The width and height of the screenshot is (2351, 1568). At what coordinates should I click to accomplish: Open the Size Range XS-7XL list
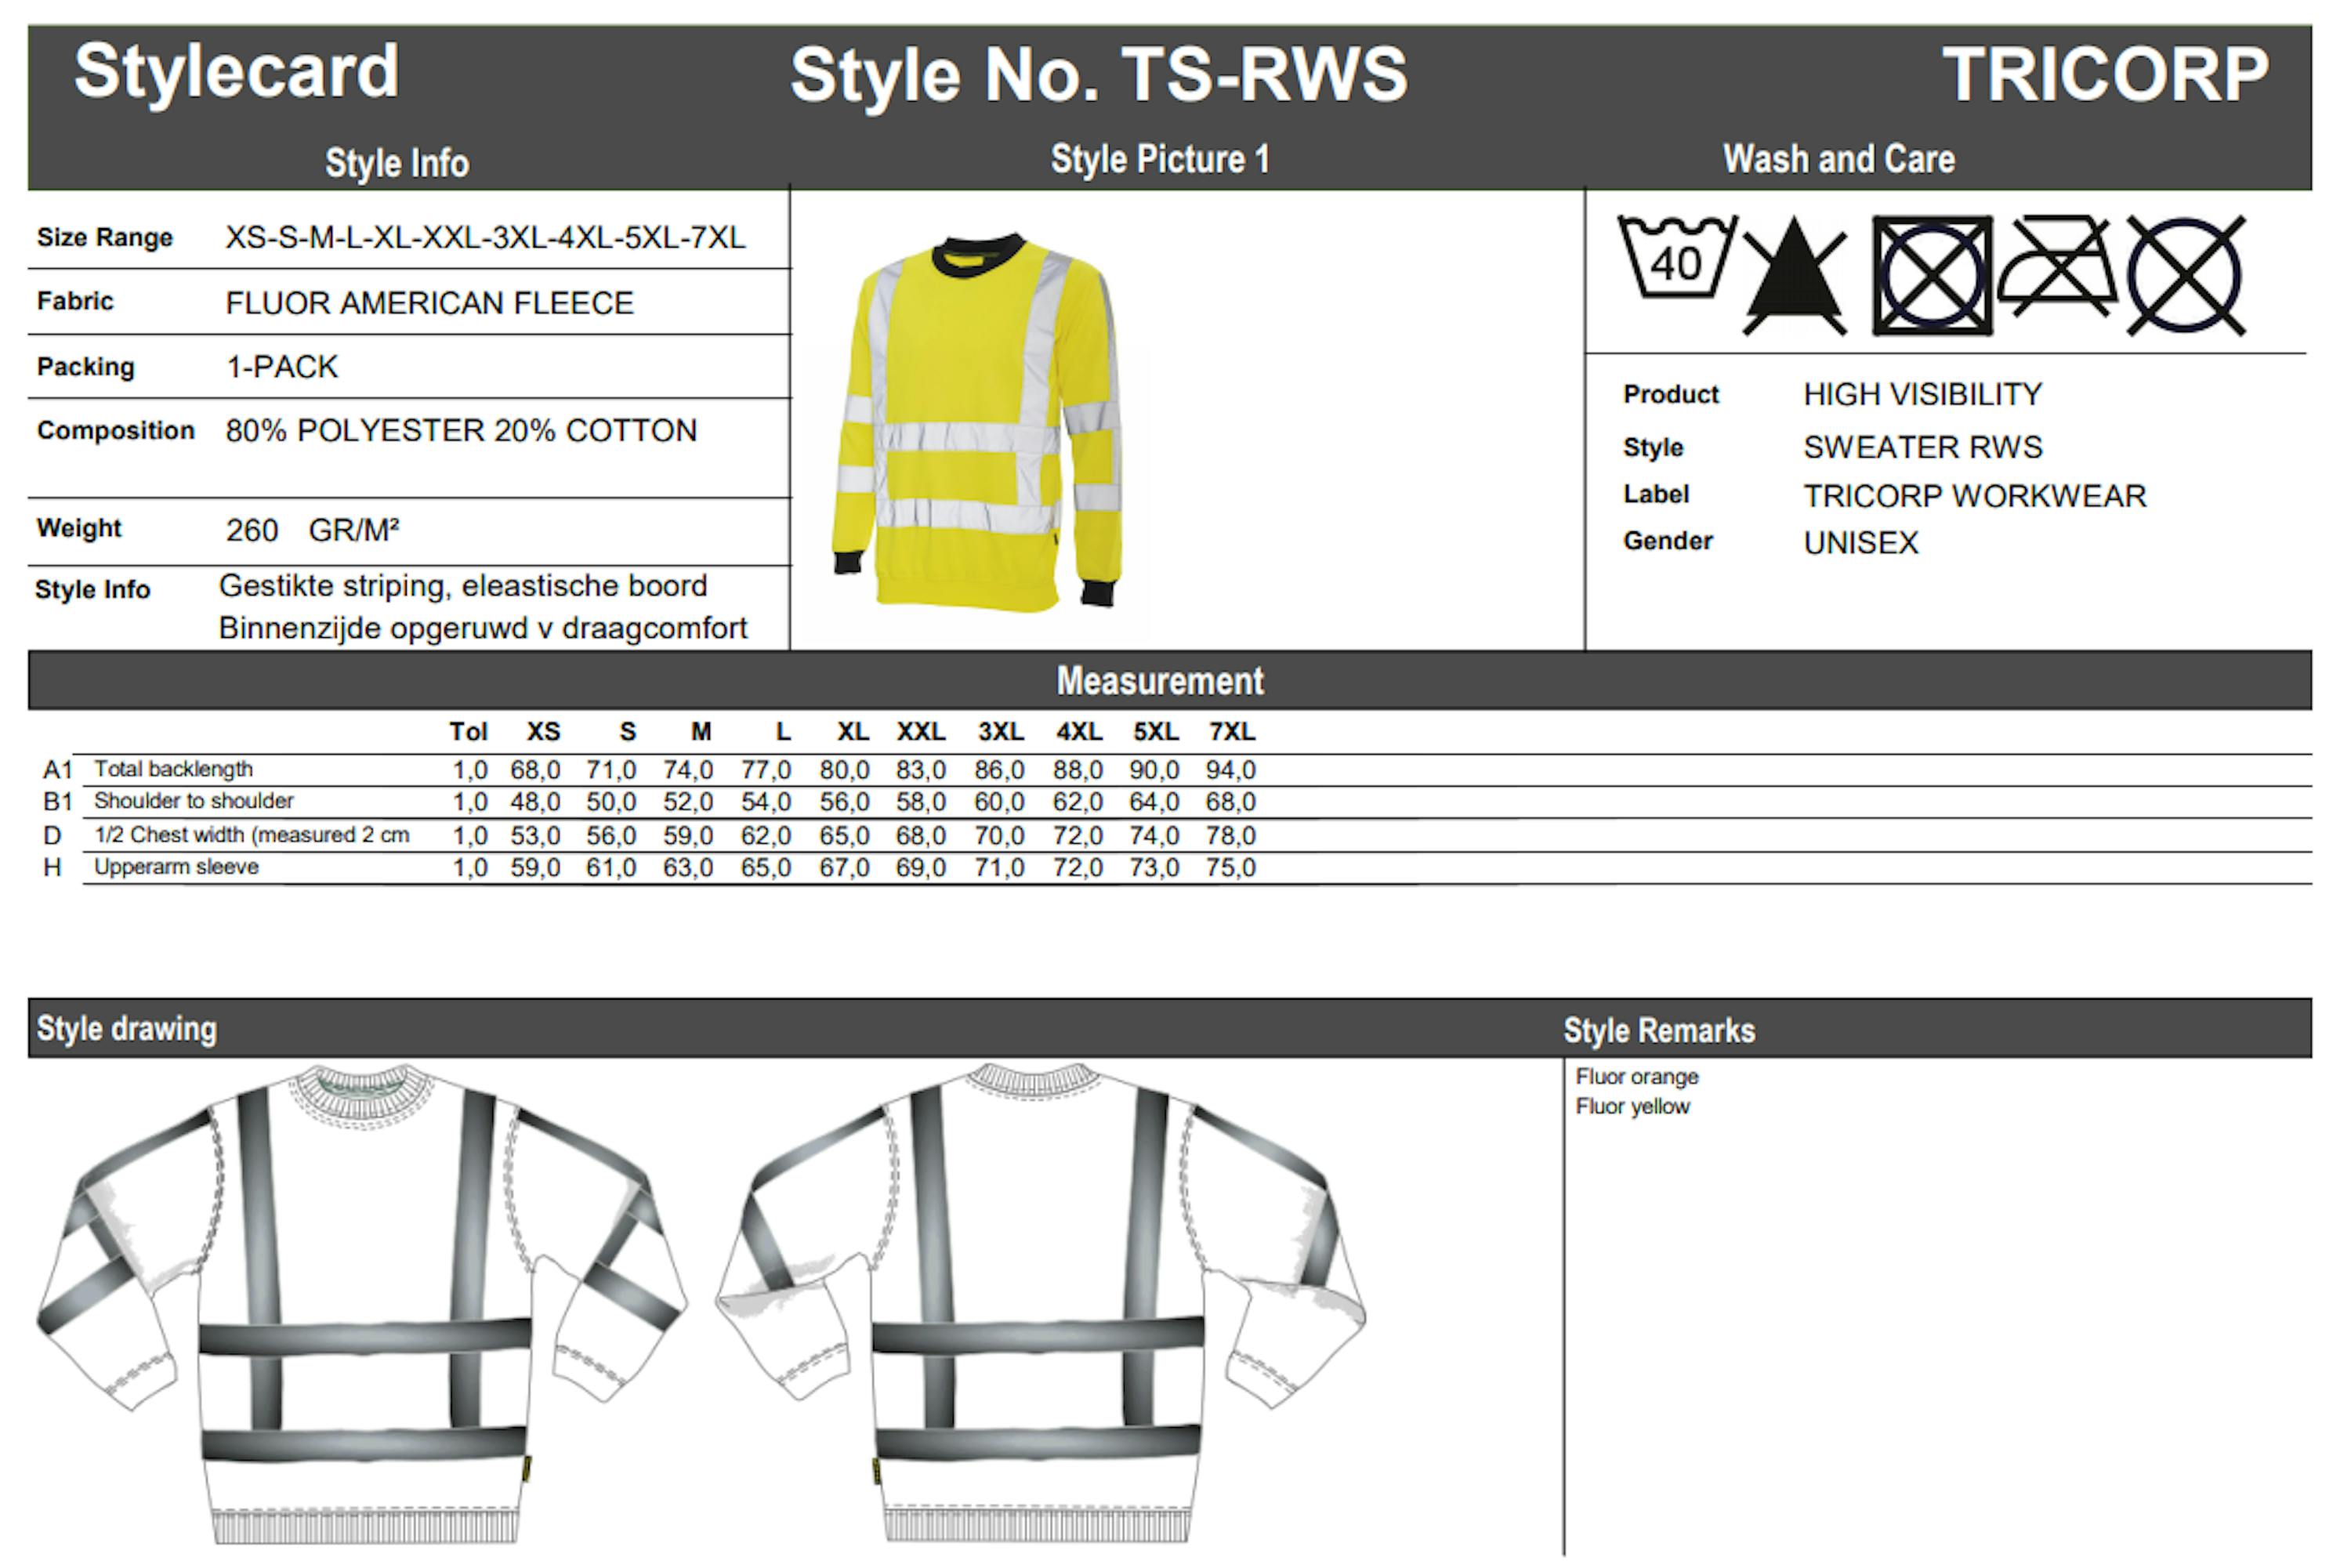click(483, 238)
